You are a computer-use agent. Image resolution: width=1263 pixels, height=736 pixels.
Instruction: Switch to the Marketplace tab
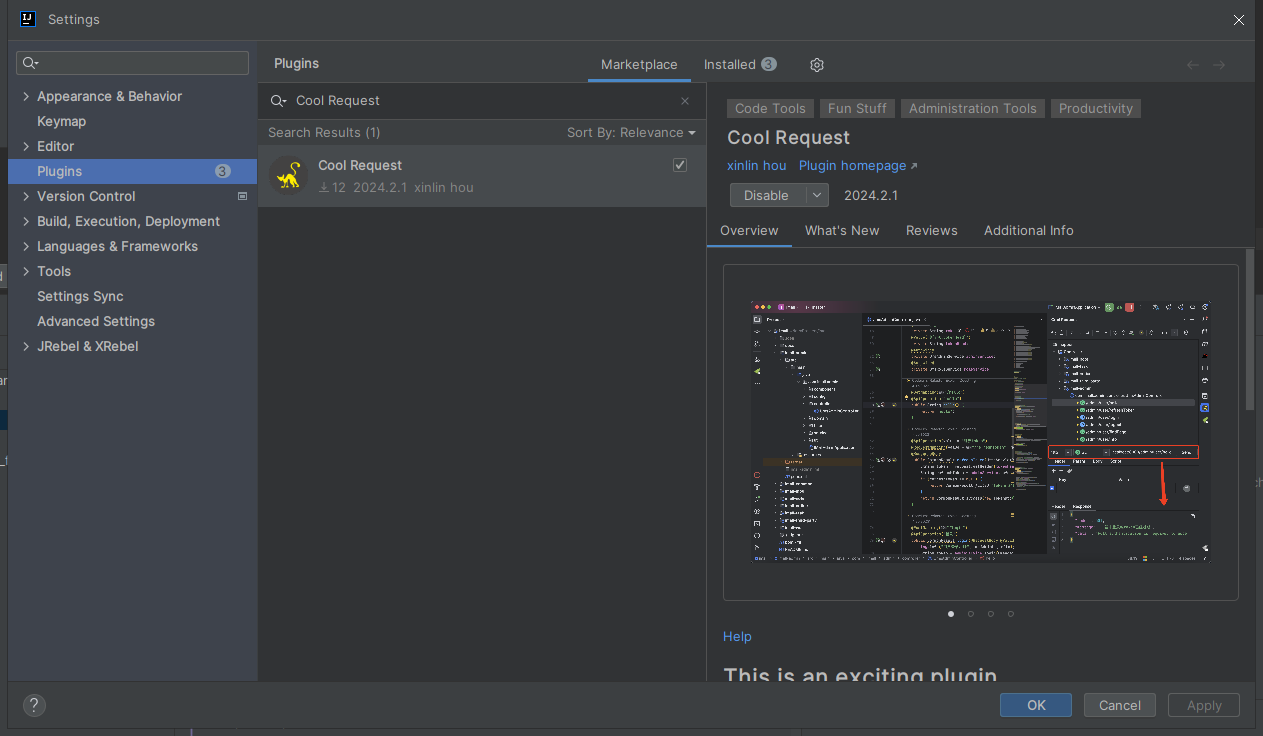pyautogui.click(x=639, y=64)
